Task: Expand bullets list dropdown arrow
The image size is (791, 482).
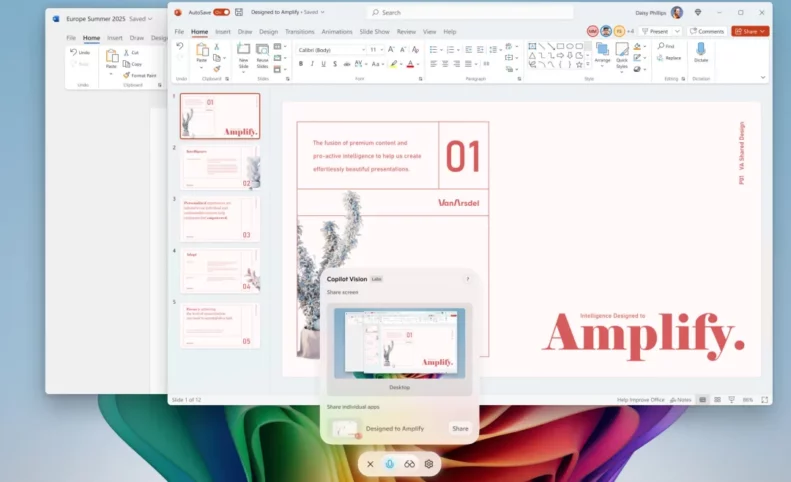Action: point(441,50)
